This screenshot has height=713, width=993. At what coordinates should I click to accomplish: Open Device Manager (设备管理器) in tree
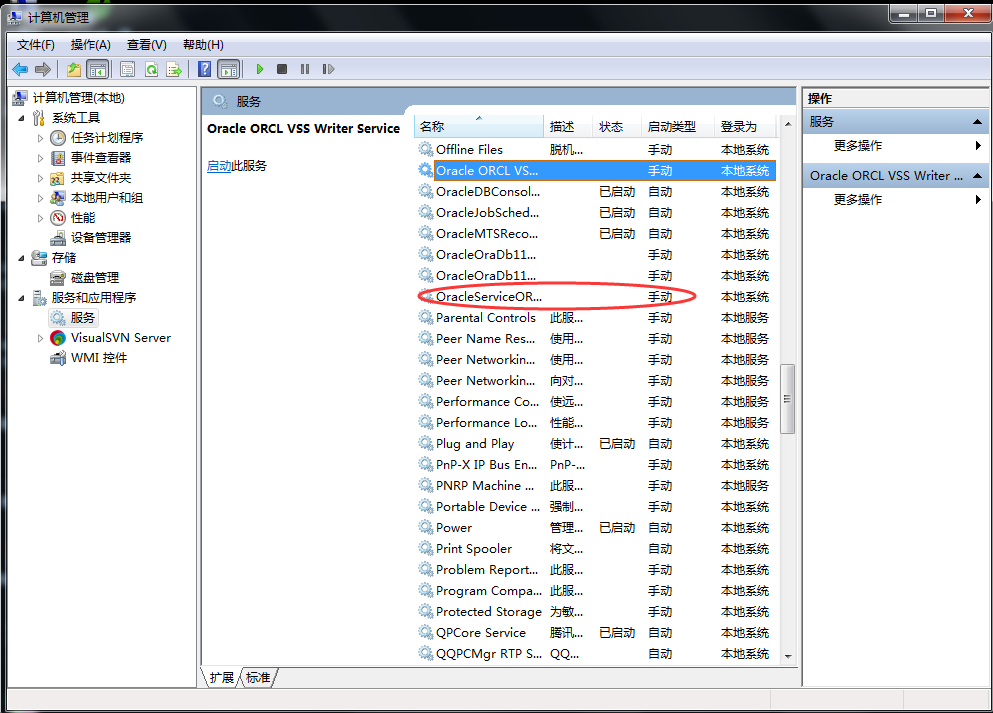point(101,237)
